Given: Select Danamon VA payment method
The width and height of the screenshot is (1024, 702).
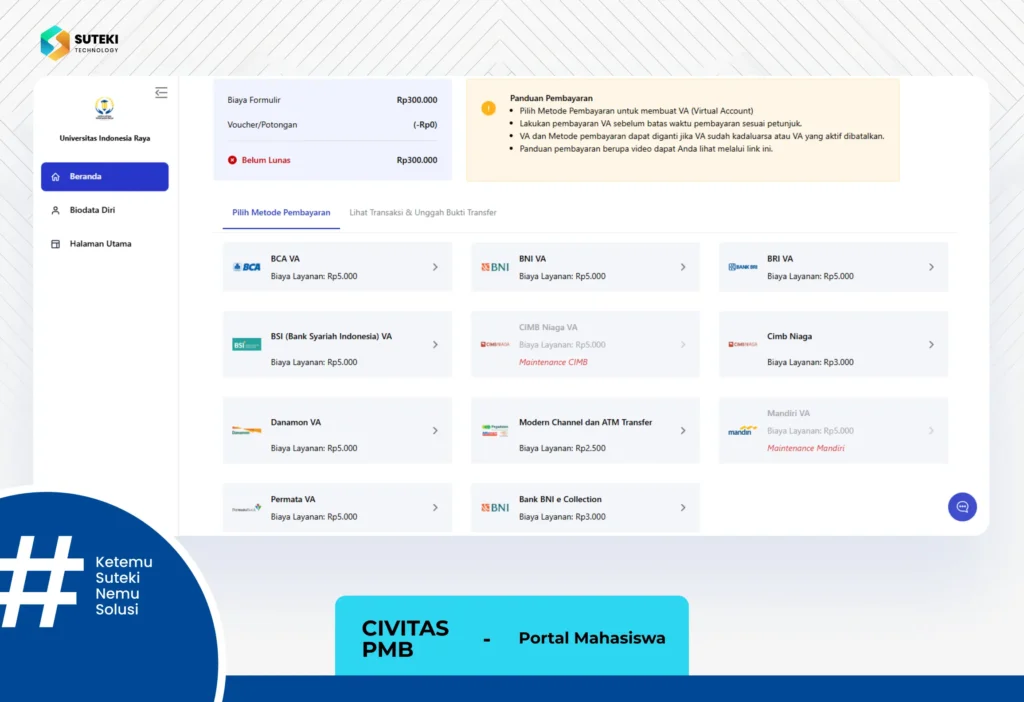Looking at the screenshot, I should pos(337,430).
